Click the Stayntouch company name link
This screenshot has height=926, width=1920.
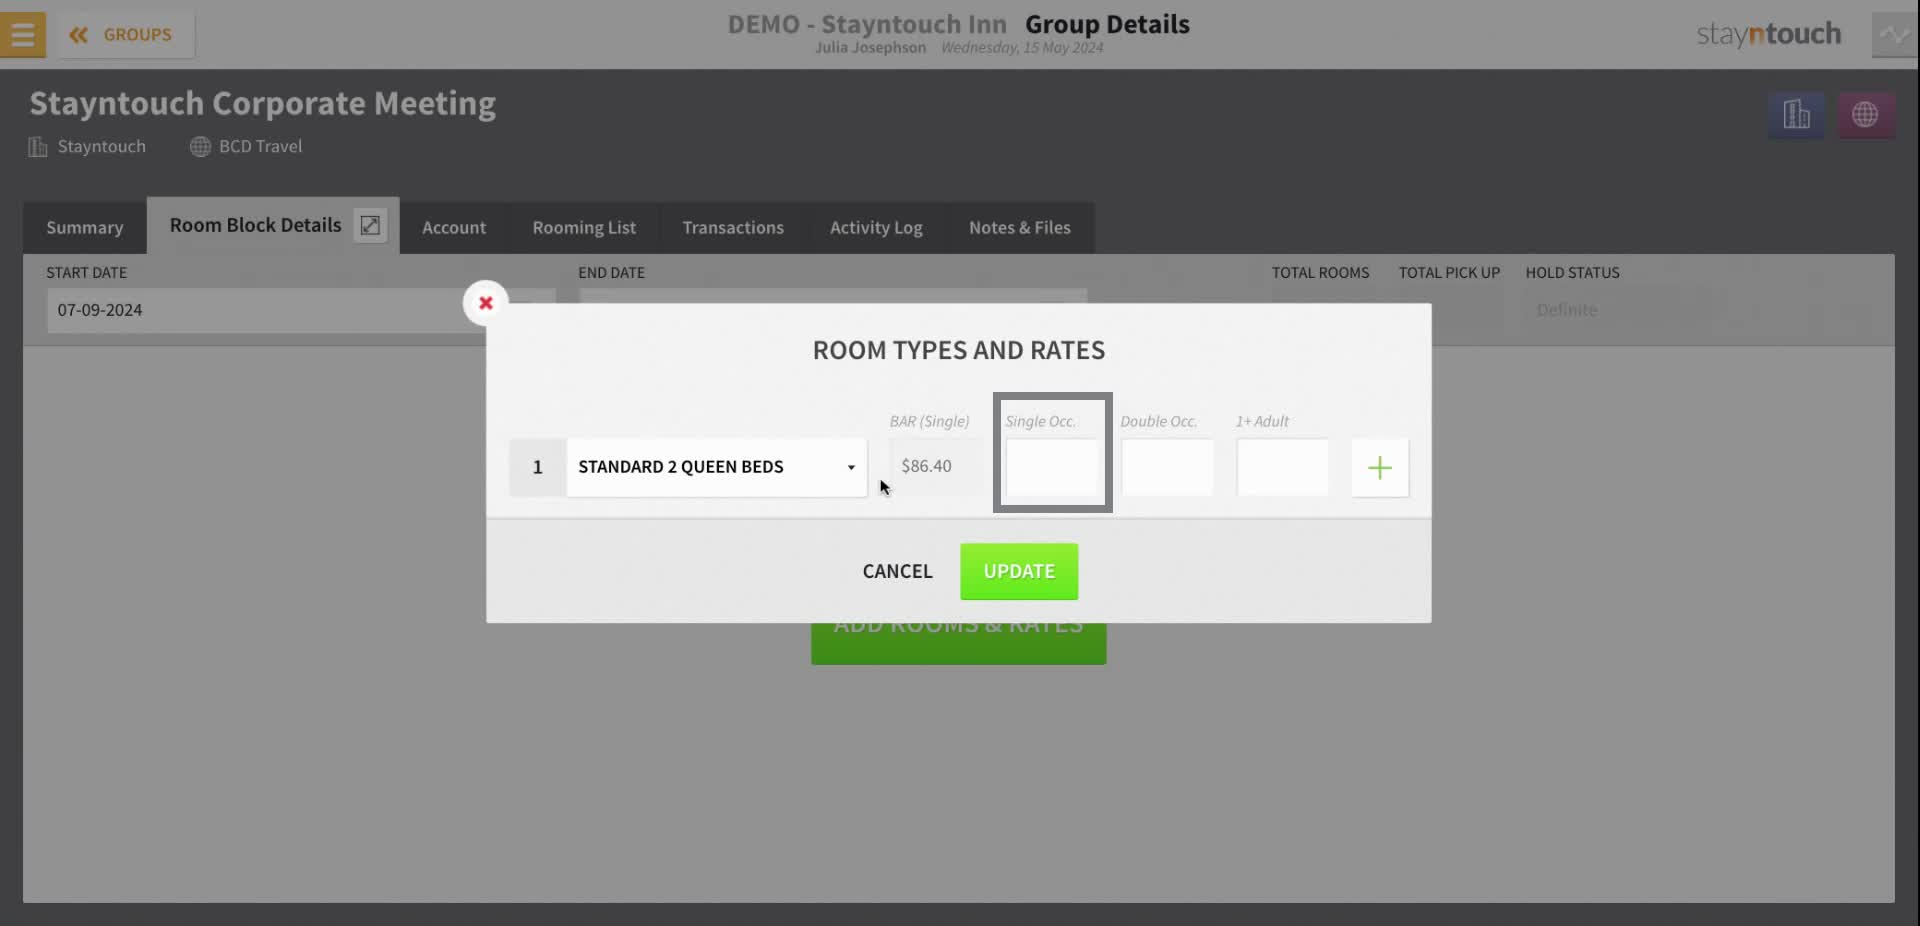tap(101, 146)
